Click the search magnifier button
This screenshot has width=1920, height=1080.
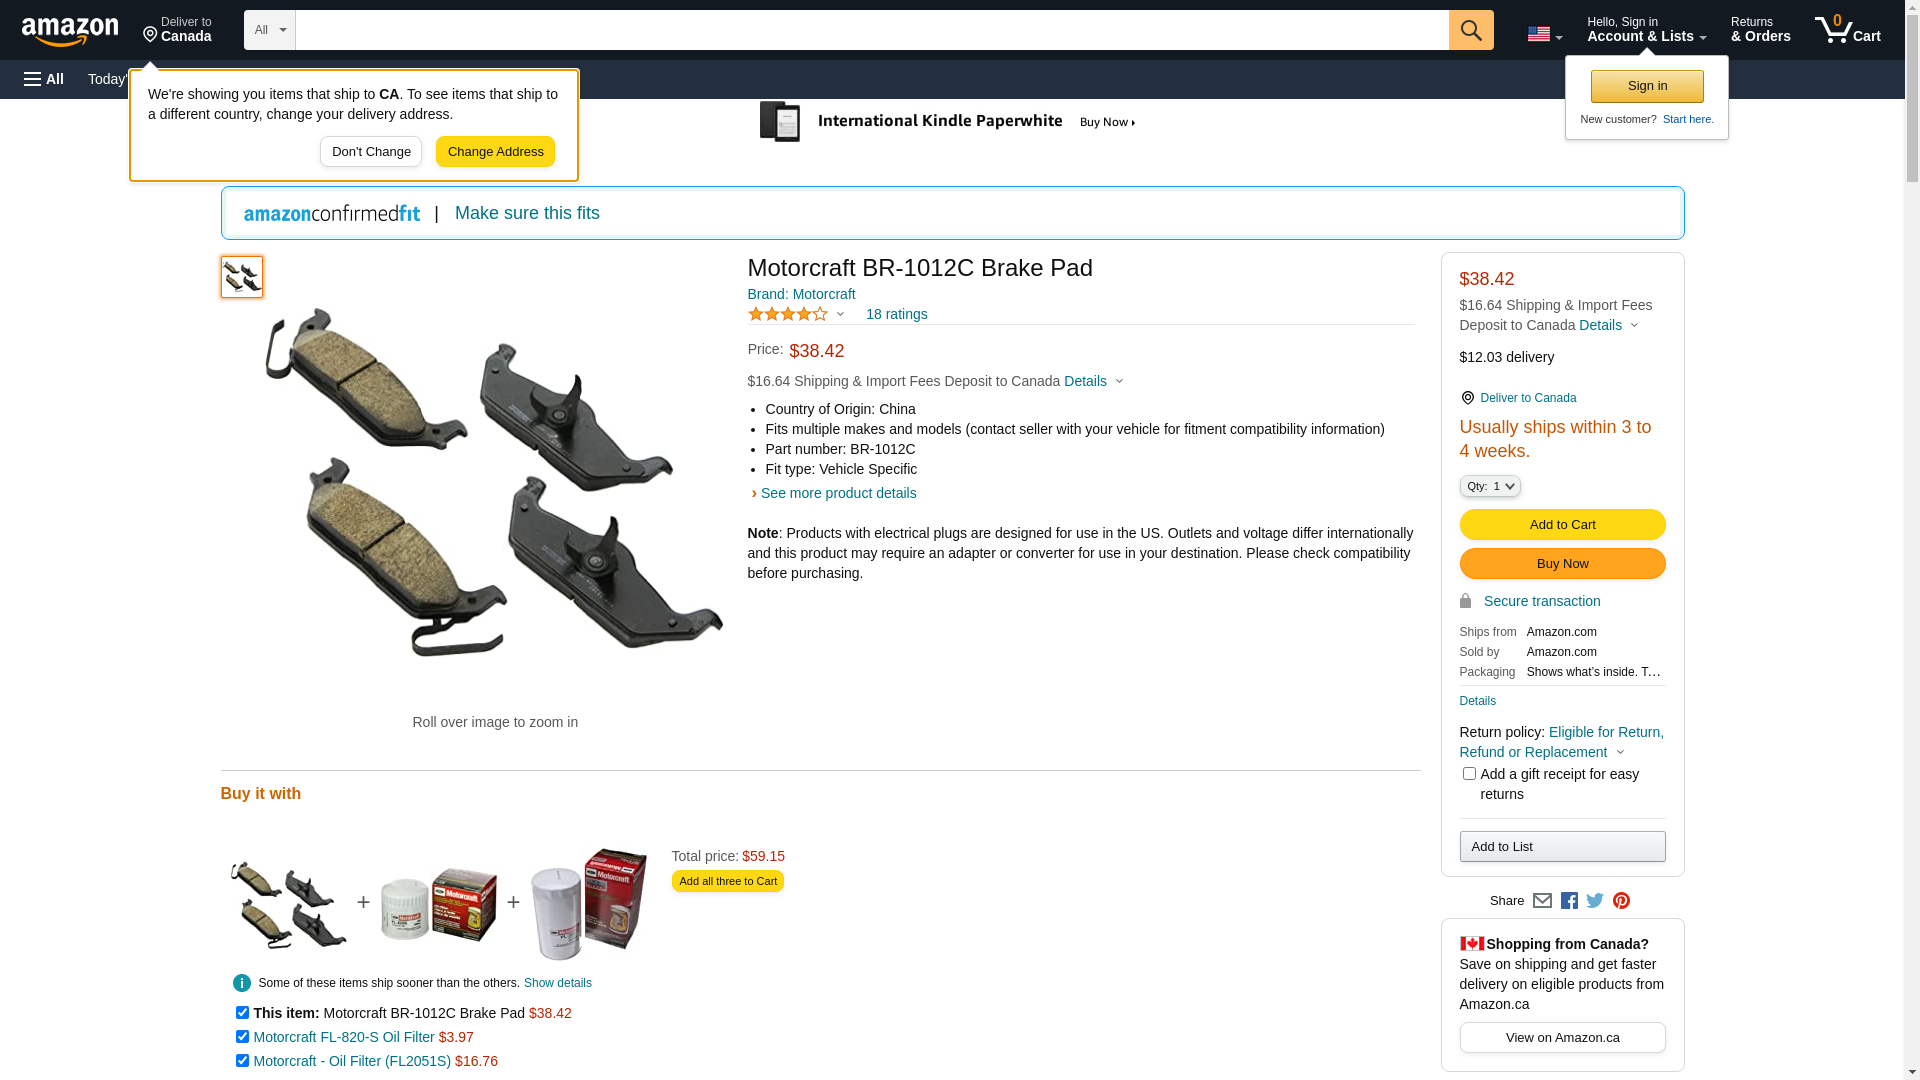point(1471,30)
